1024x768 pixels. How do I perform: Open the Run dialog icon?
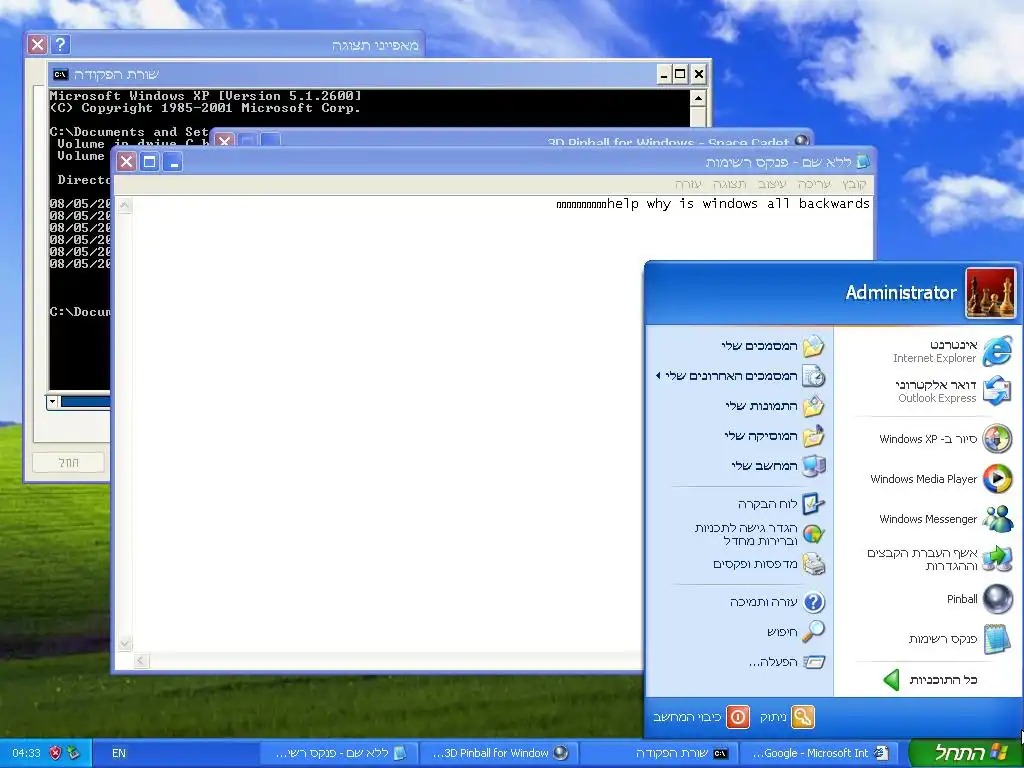pyautogui.click(x=814, y=662)
